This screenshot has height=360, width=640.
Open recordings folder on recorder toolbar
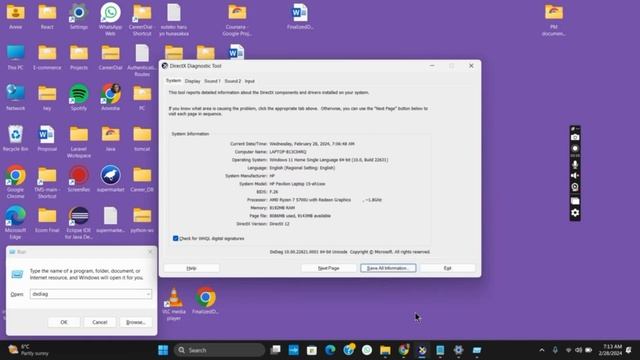tap(575, 201)
